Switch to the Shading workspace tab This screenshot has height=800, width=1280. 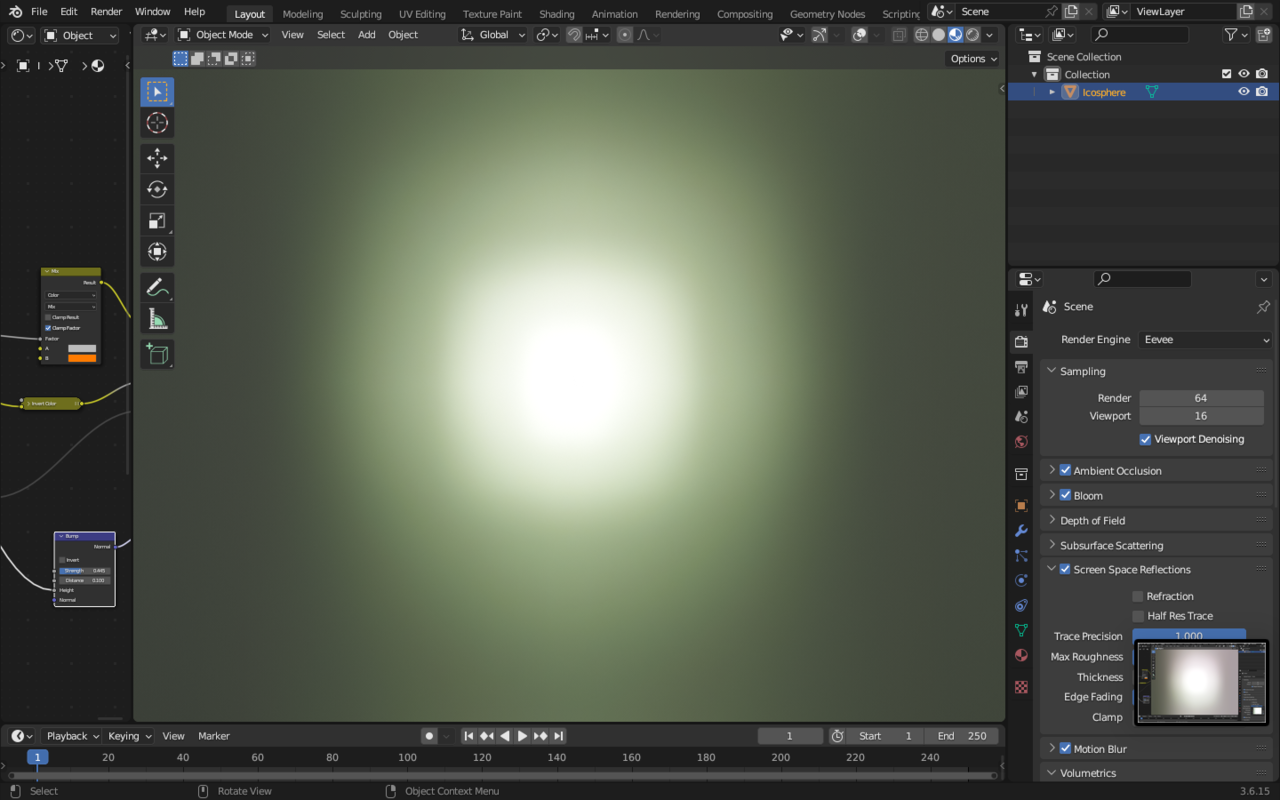(557, 14)
